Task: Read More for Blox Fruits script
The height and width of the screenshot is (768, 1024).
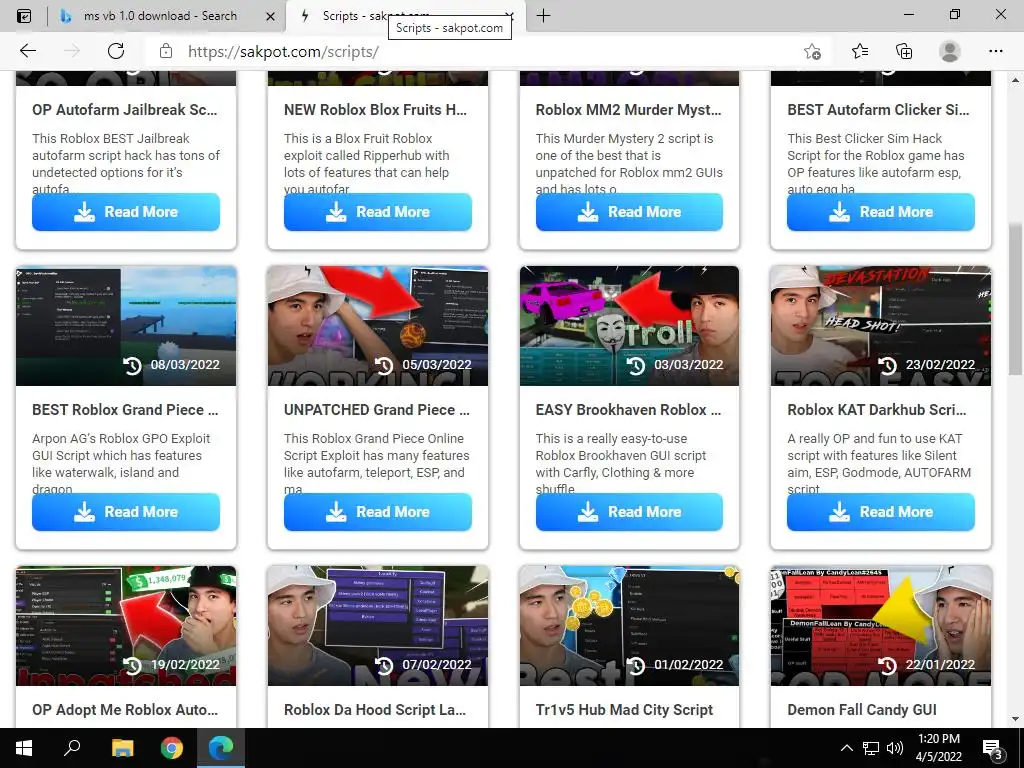Action: click(377, 212)
